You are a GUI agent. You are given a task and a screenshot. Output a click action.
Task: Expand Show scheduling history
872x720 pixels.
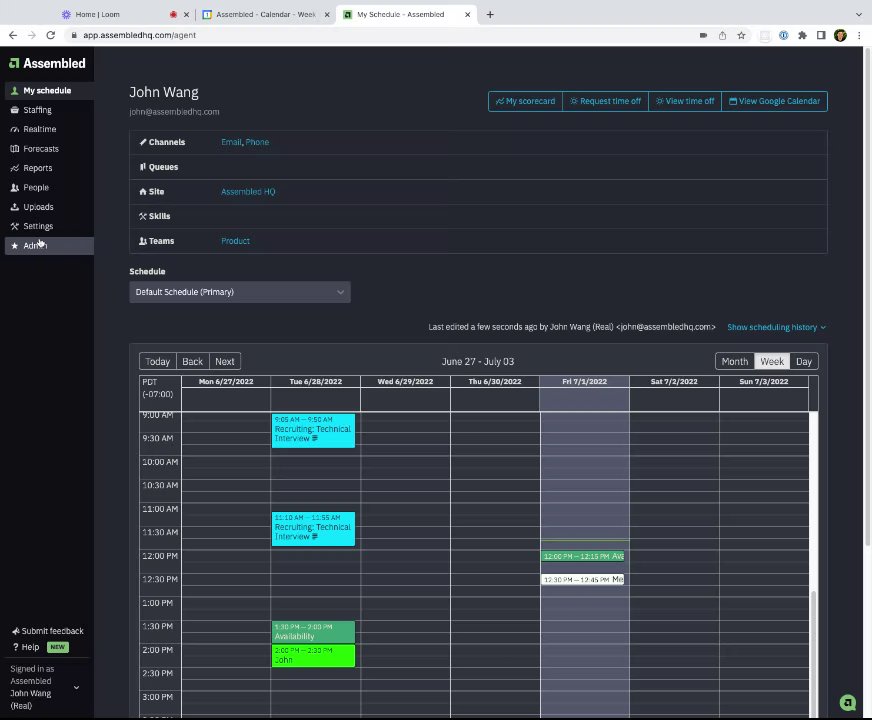coord(776,327)
